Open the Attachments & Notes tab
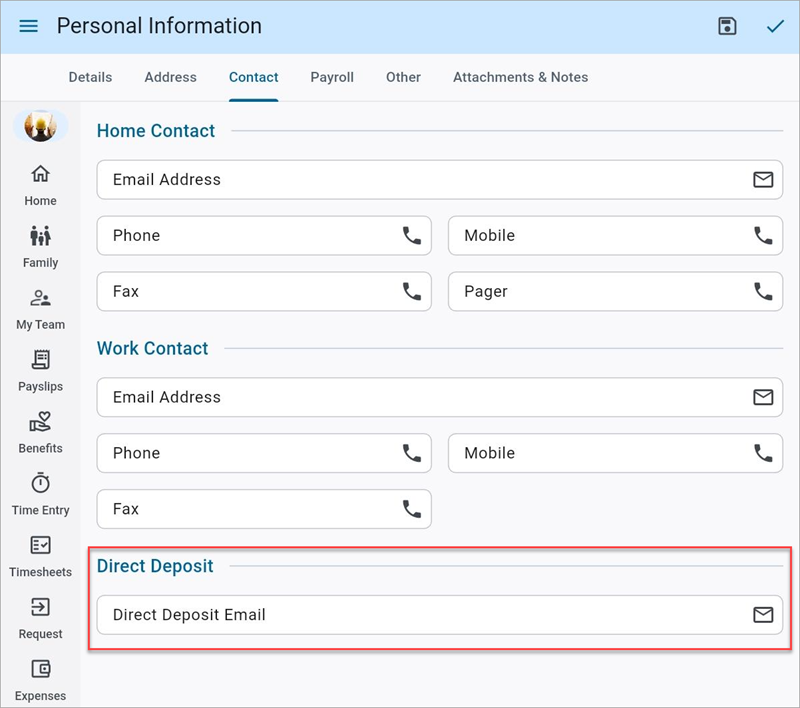This screenshot has height=708, width=800. tap(520, 77)
